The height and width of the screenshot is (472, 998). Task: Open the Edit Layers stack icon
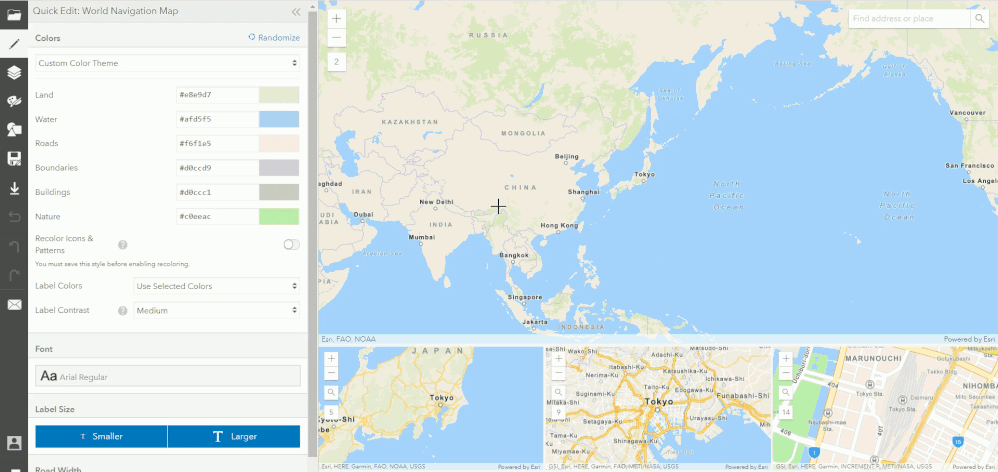pyautogui.click(x=14, y=73)
